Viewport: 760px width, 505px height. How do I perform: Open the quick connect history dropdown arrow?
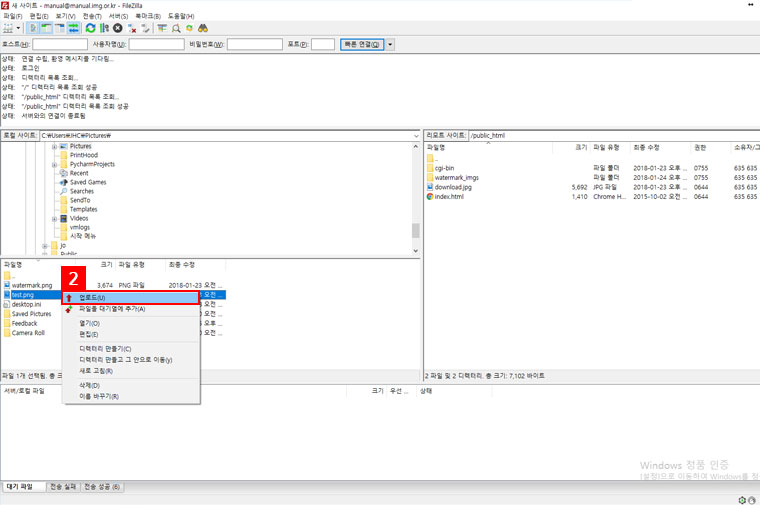390,45
